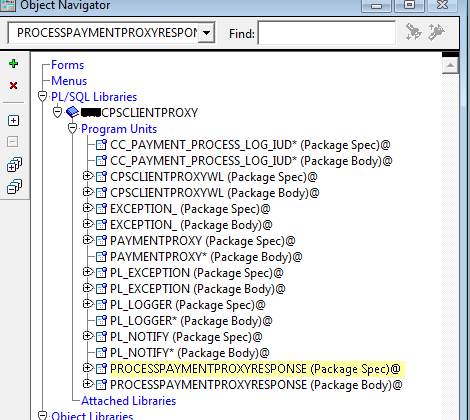Click icon of CPSCLIENTPROXYWL Package Body
470x420 pixels.
(x=101, y=193)
